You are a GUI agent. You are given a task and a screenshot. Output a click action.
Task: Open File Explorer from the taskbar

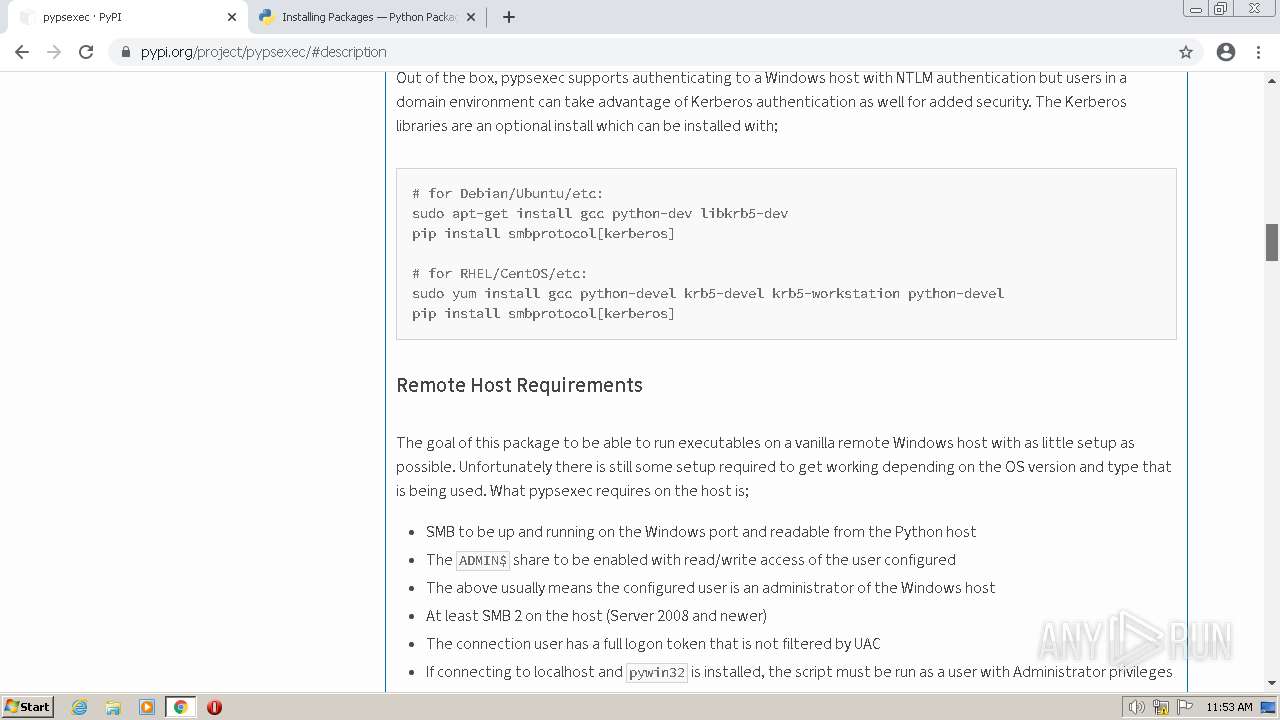(x=113, y=707)
